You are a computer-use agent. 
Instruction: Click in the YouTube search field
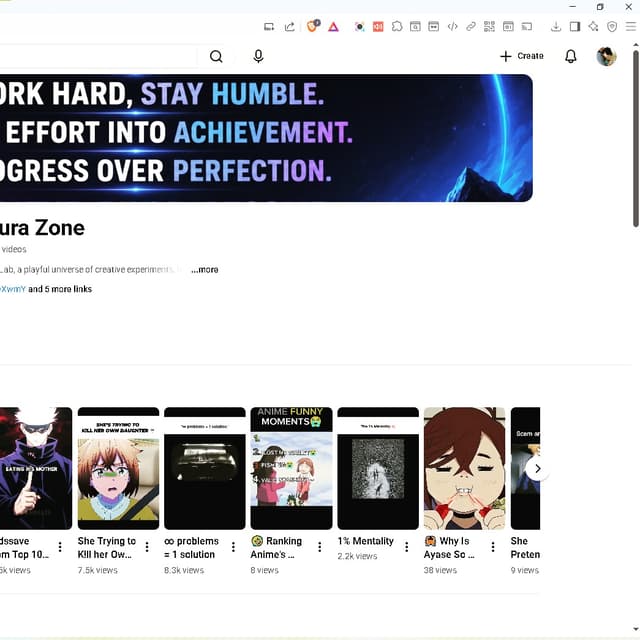[98, 56]
